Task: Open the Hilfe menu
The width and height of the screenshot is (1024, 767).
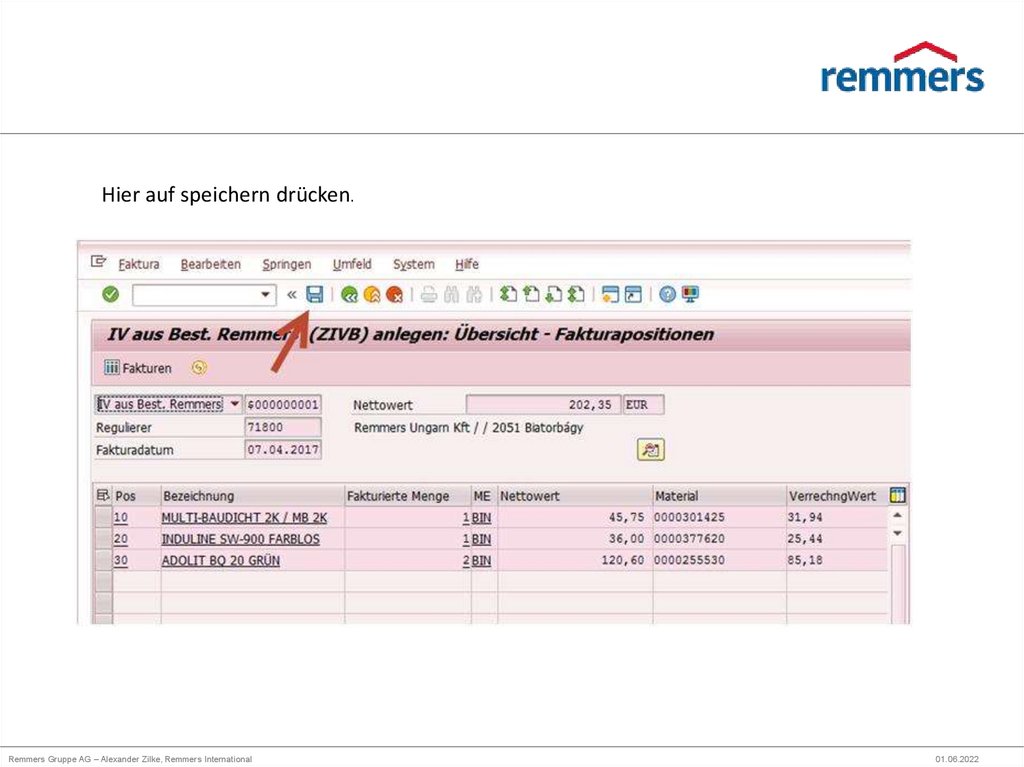Action: click(x=467, y=264)
